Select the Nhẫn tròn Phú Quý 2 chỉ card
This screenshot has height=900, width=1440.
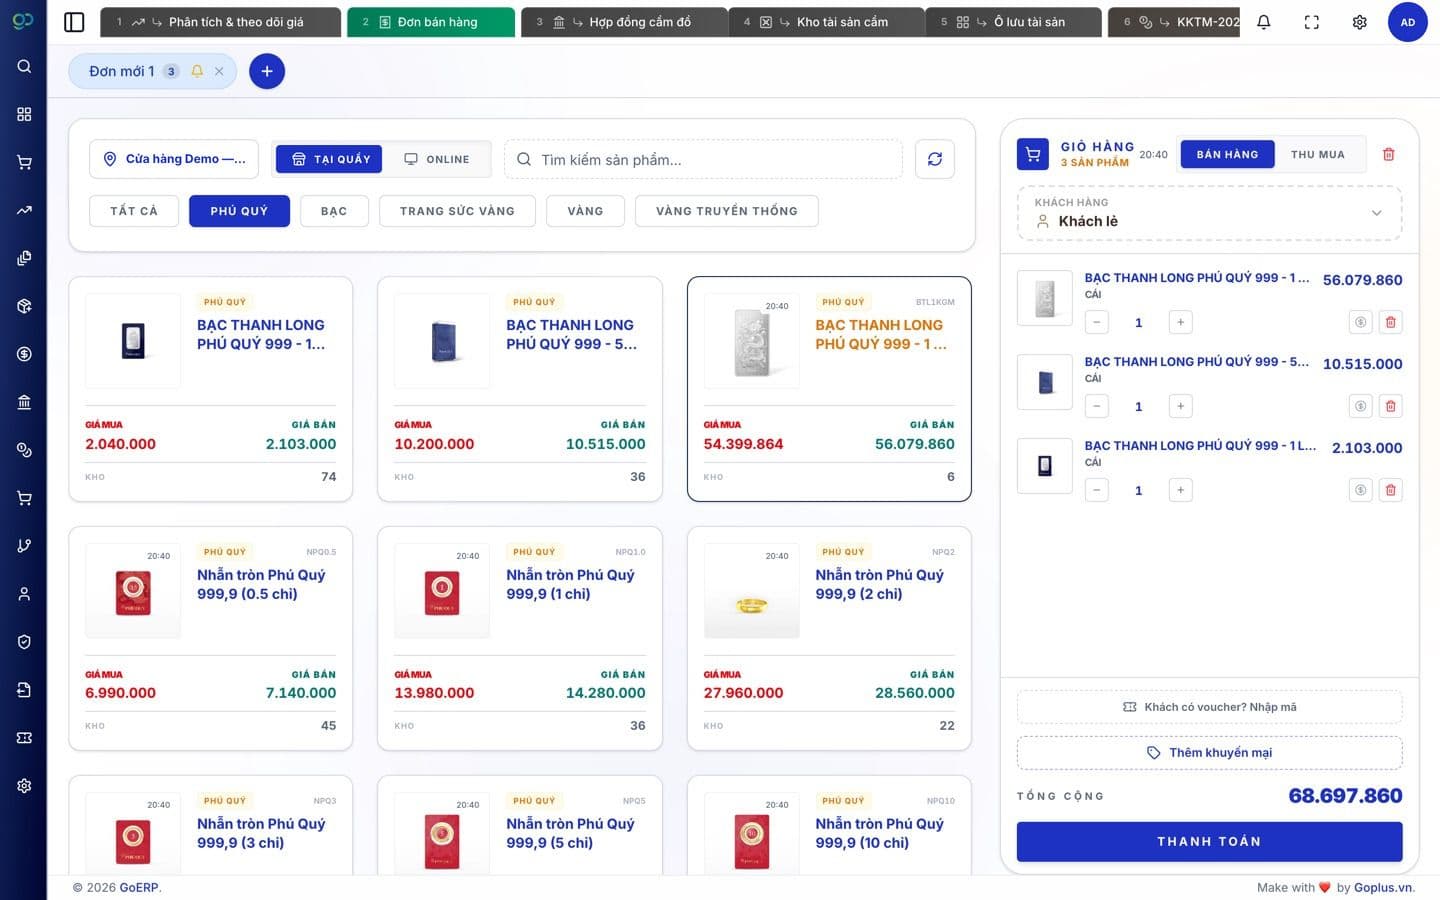[829, 638]
